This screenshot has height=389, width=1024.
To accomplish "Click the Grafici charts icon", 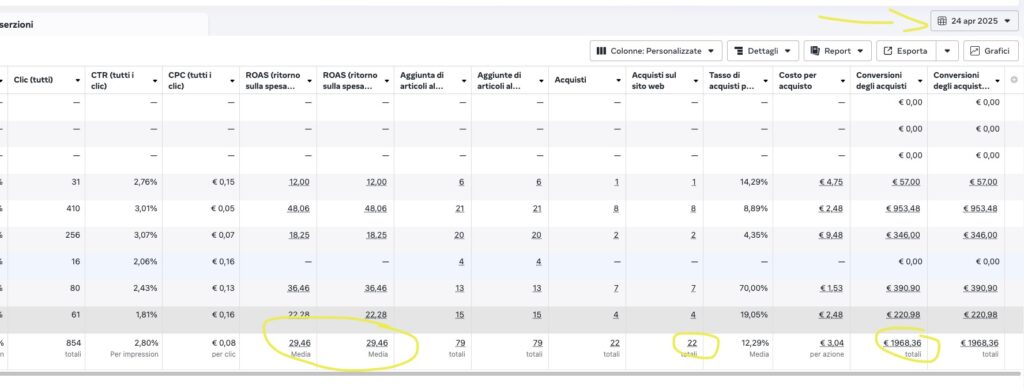I will [x=975, y=51].
